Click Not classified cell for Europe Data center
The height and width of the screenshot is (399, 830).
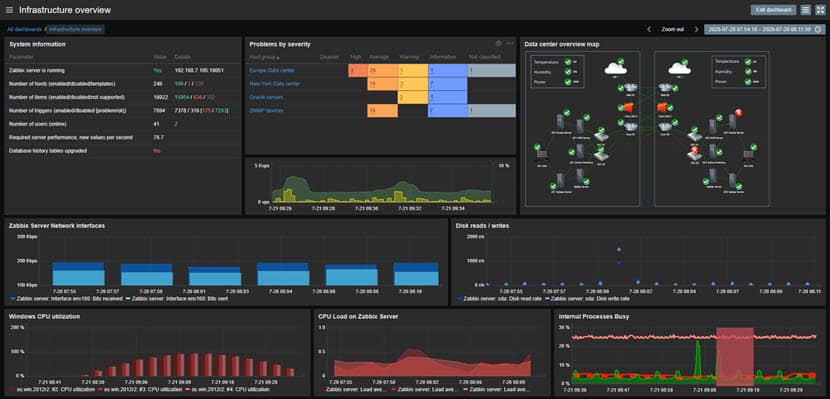(491, 70)
